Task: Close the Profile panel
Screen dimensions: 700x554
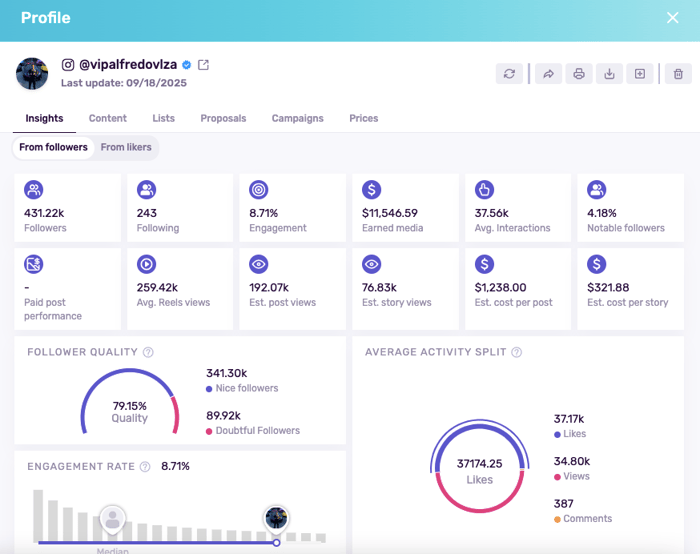Action: [x=672, y=18]
